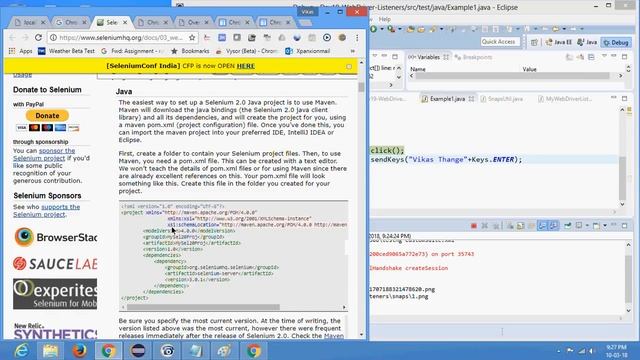
Task: Click the Sauce Labs sponsor logo
Action: click(55, 264)
